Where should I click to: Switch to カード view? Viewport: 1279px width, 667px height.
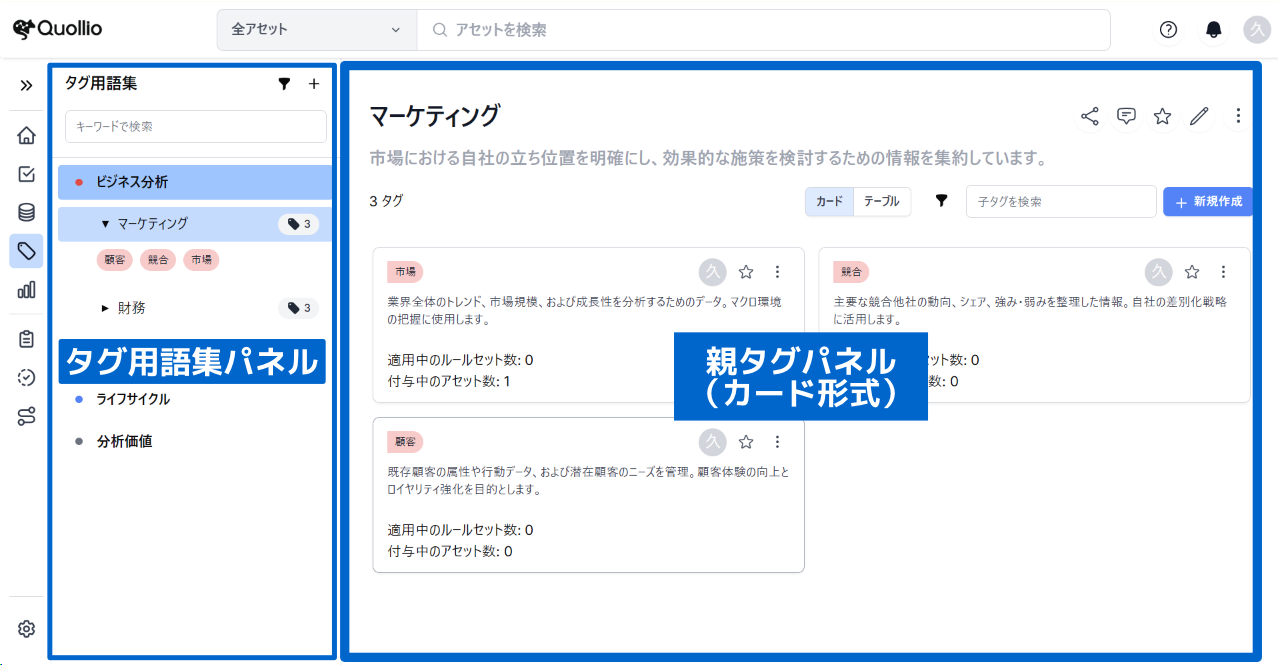click(x=829, y=201)
